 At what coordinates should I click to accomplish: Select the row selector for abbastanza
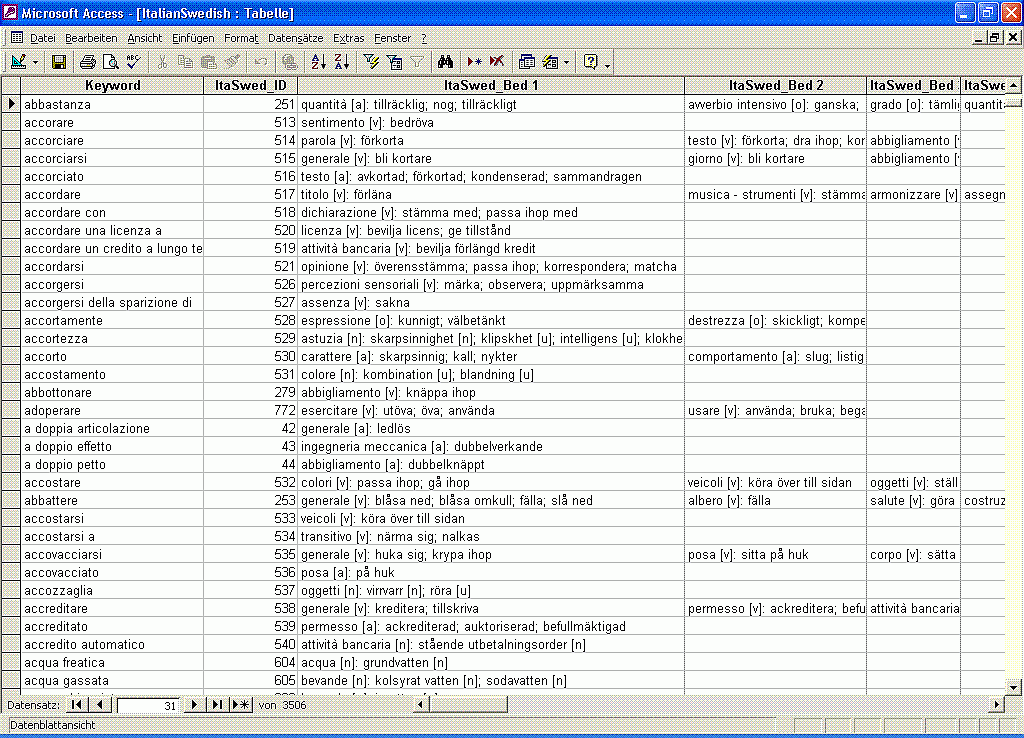coord(11,104)
